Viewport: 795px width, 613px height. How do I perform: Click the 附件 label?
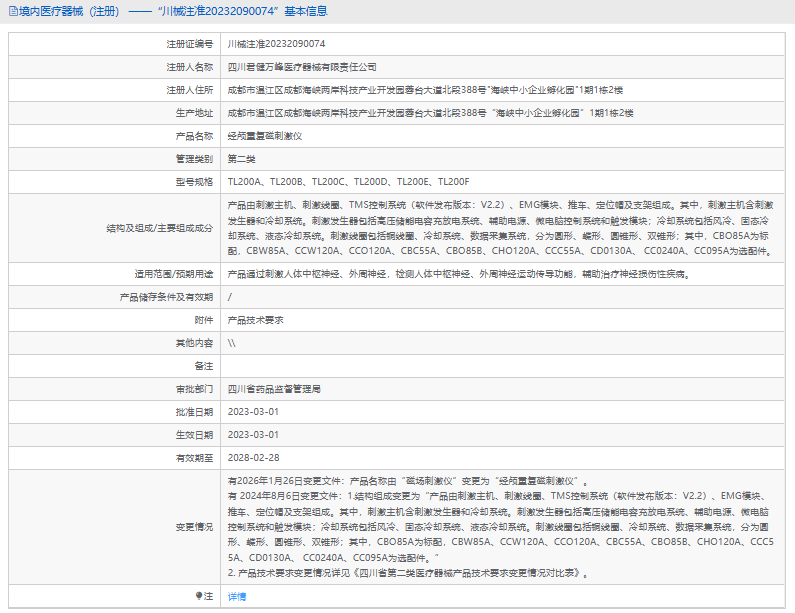[x=204, y=320]
